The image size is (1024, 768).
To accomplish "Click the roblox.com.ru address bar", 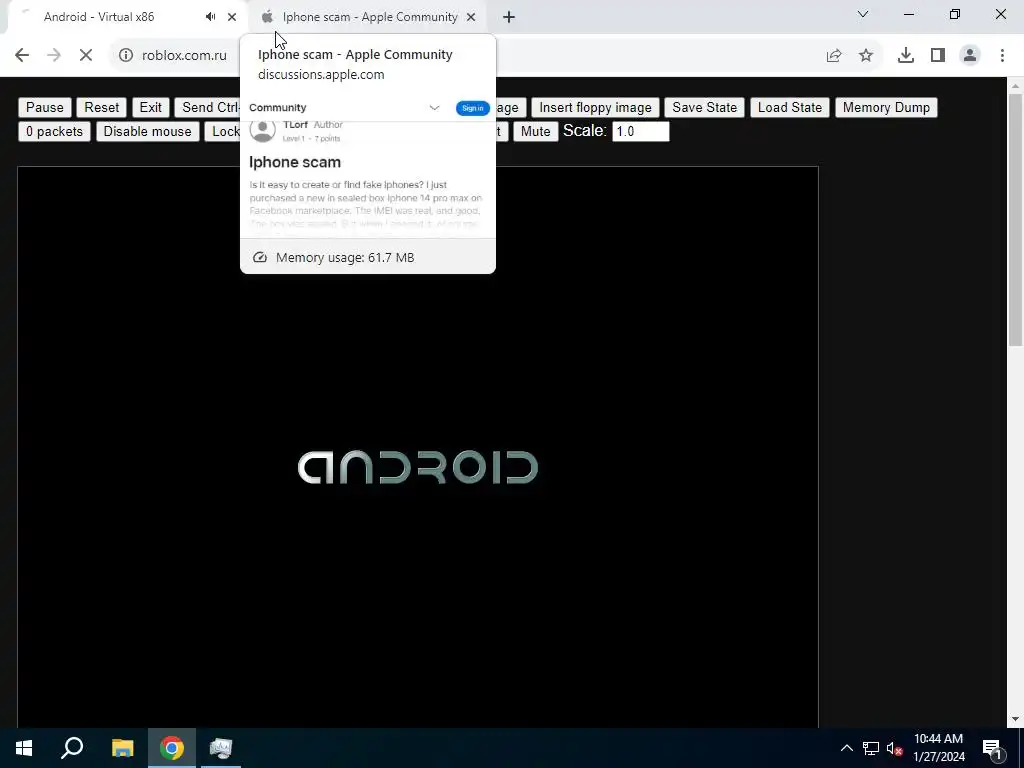I will (x=184, y=55).
